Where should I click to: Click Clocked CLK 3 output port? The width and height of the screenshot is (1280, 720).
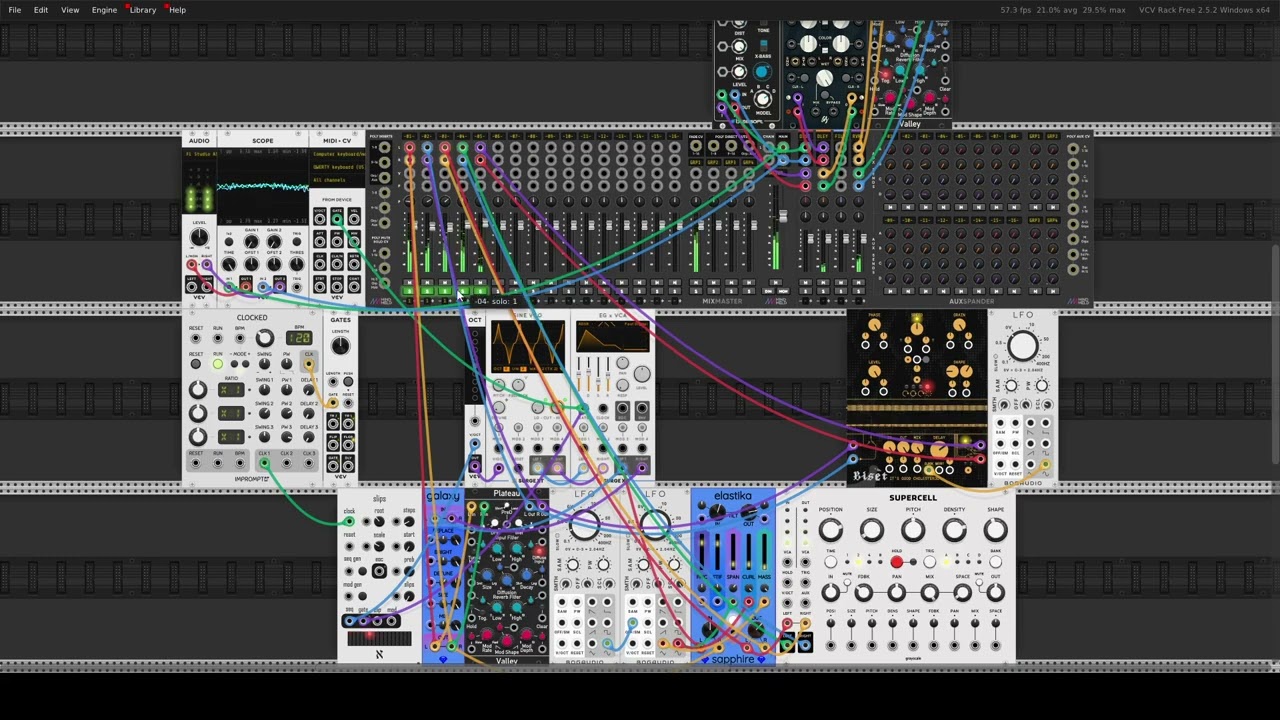[x=309, y=462]
